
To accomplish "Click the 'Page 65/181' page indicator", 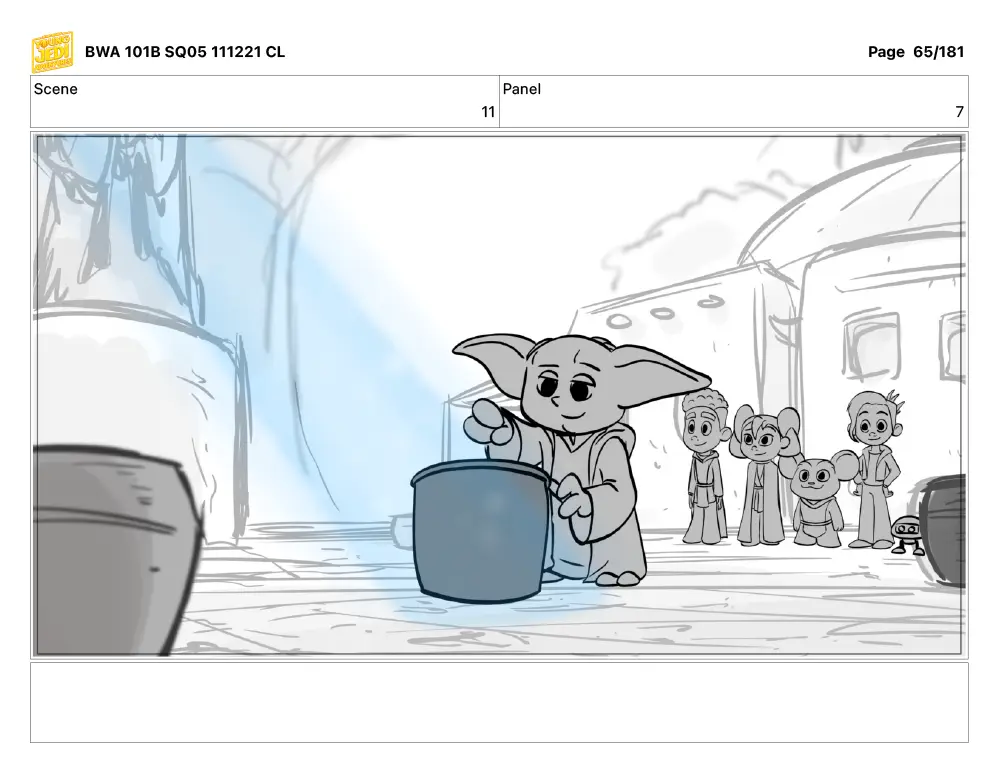I will 916,52.
